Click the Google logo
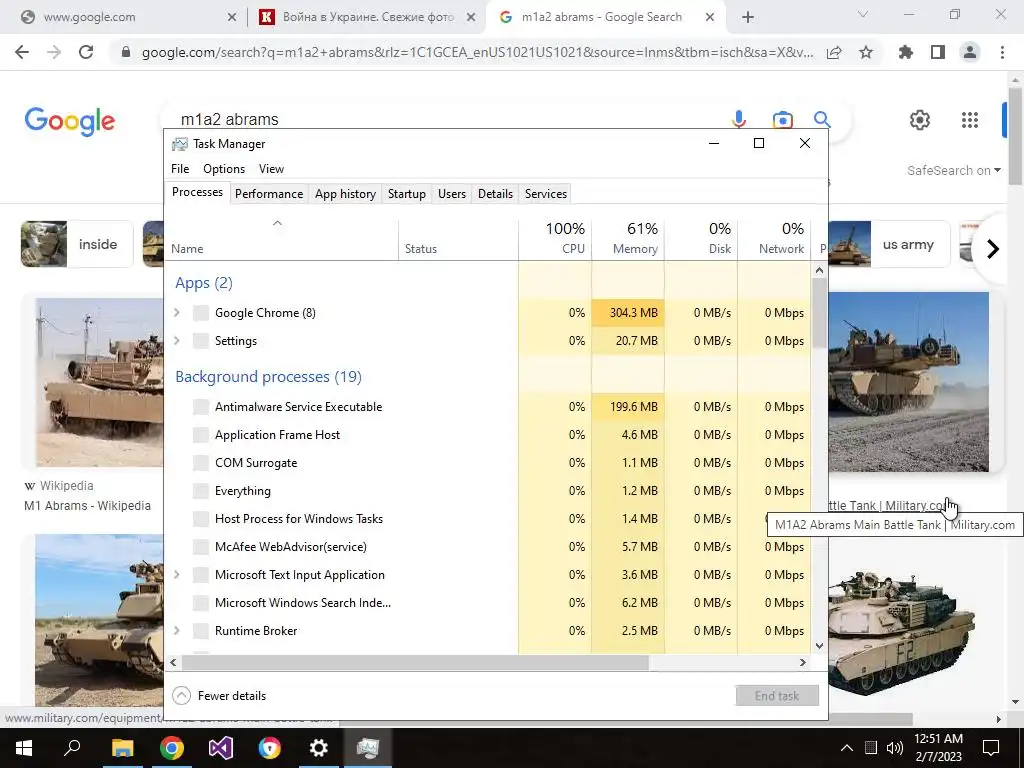 [x=70, y=122]
